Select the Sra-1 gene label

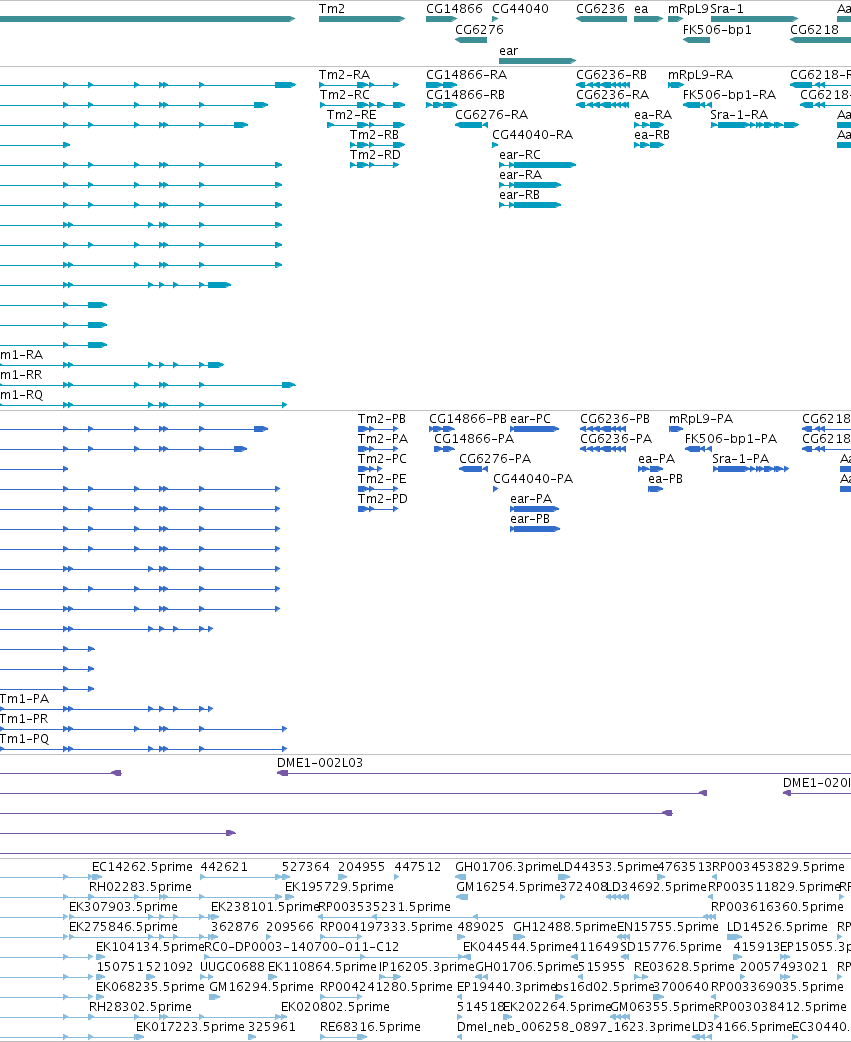click(727, 9)
